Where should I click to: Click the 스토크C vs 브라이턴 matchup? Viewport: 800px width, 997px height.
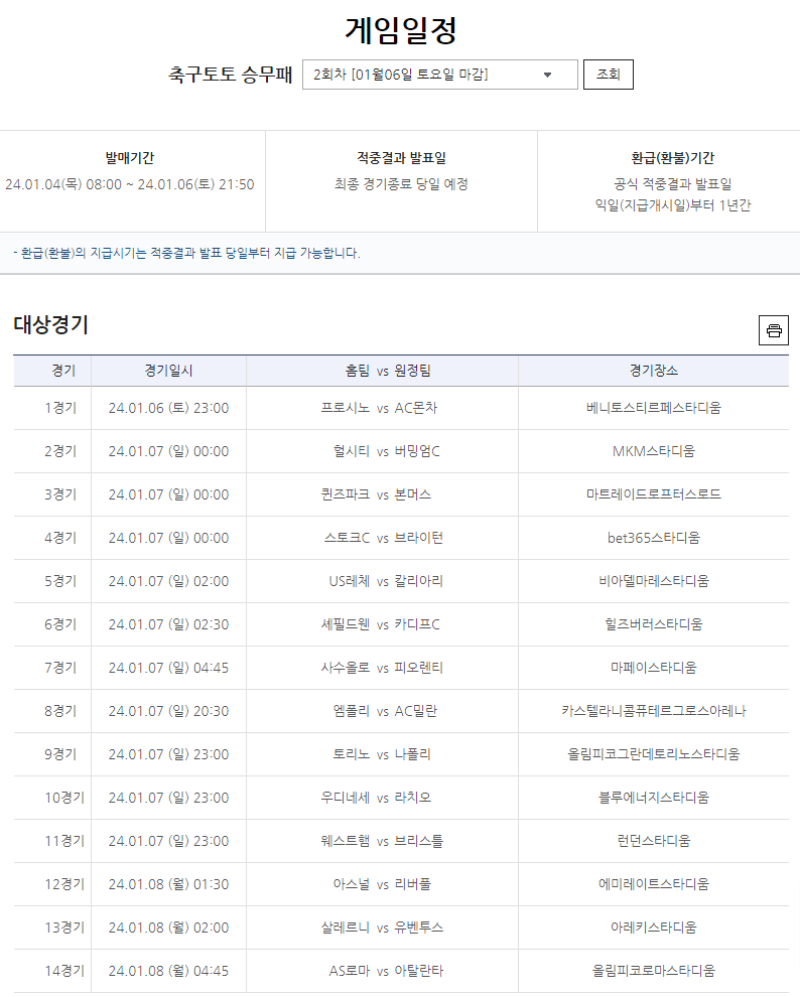pos(383,538)
